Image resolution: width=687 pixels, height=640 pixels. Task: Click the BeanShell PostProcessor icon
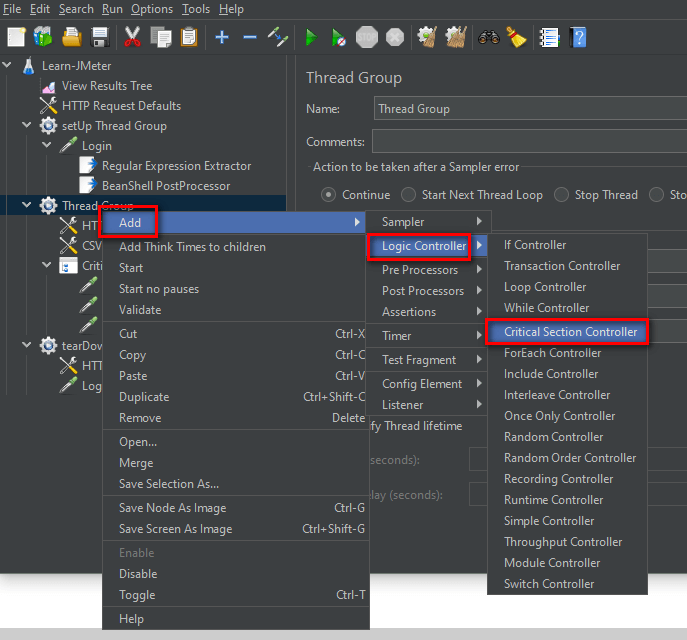[x=88, y=185]
